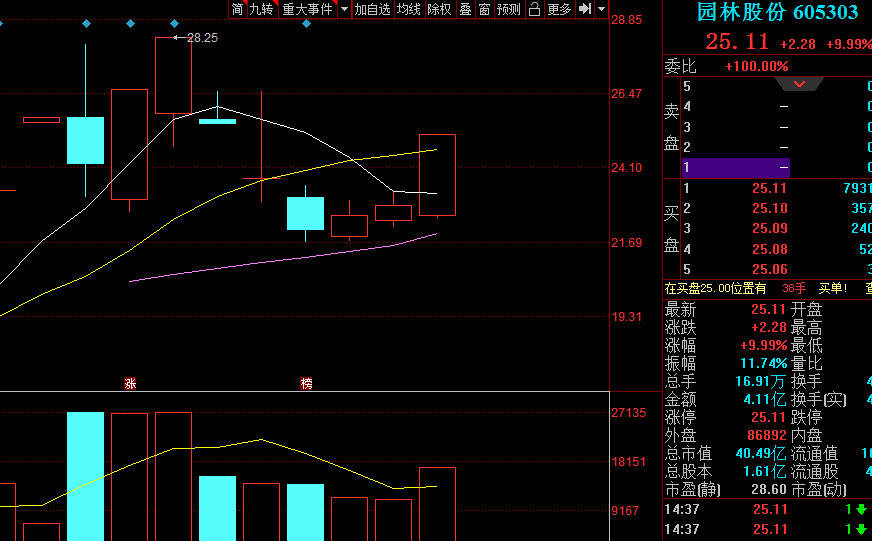
Task: Collapse sell orders with the red chevron
Action: [x=799, y=84]
